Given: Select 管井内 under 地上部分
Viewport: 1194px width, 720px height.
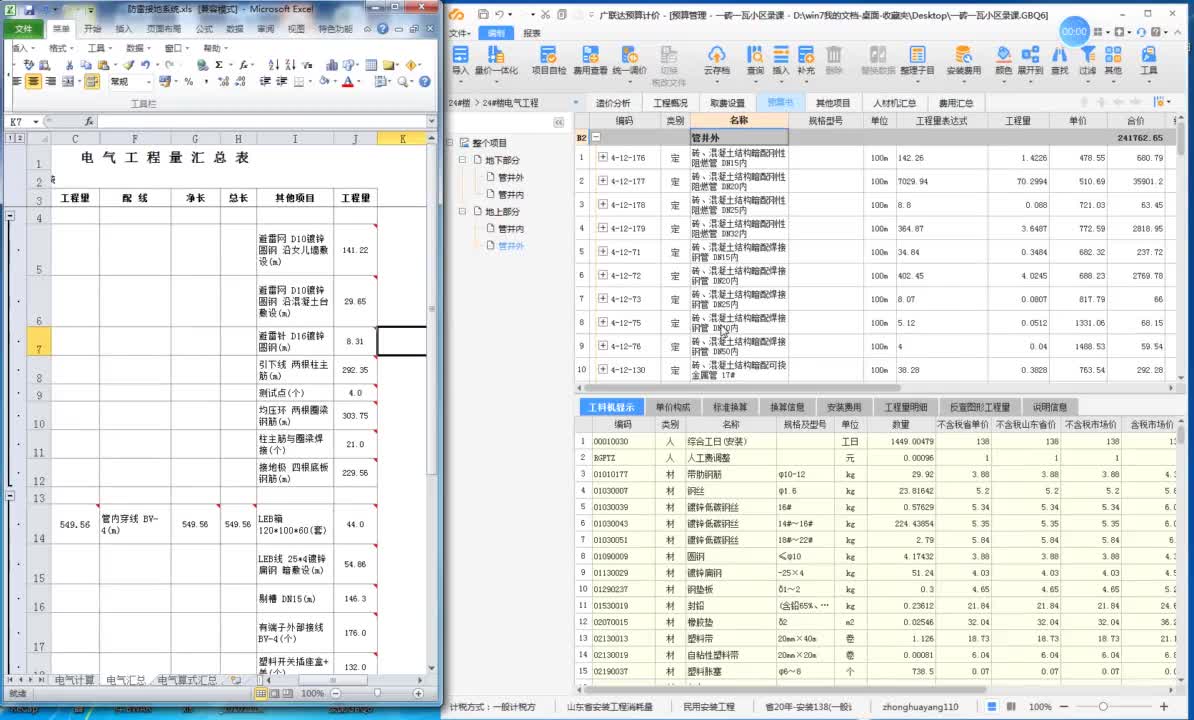Looking at the screenshot, I should point(510,228).
